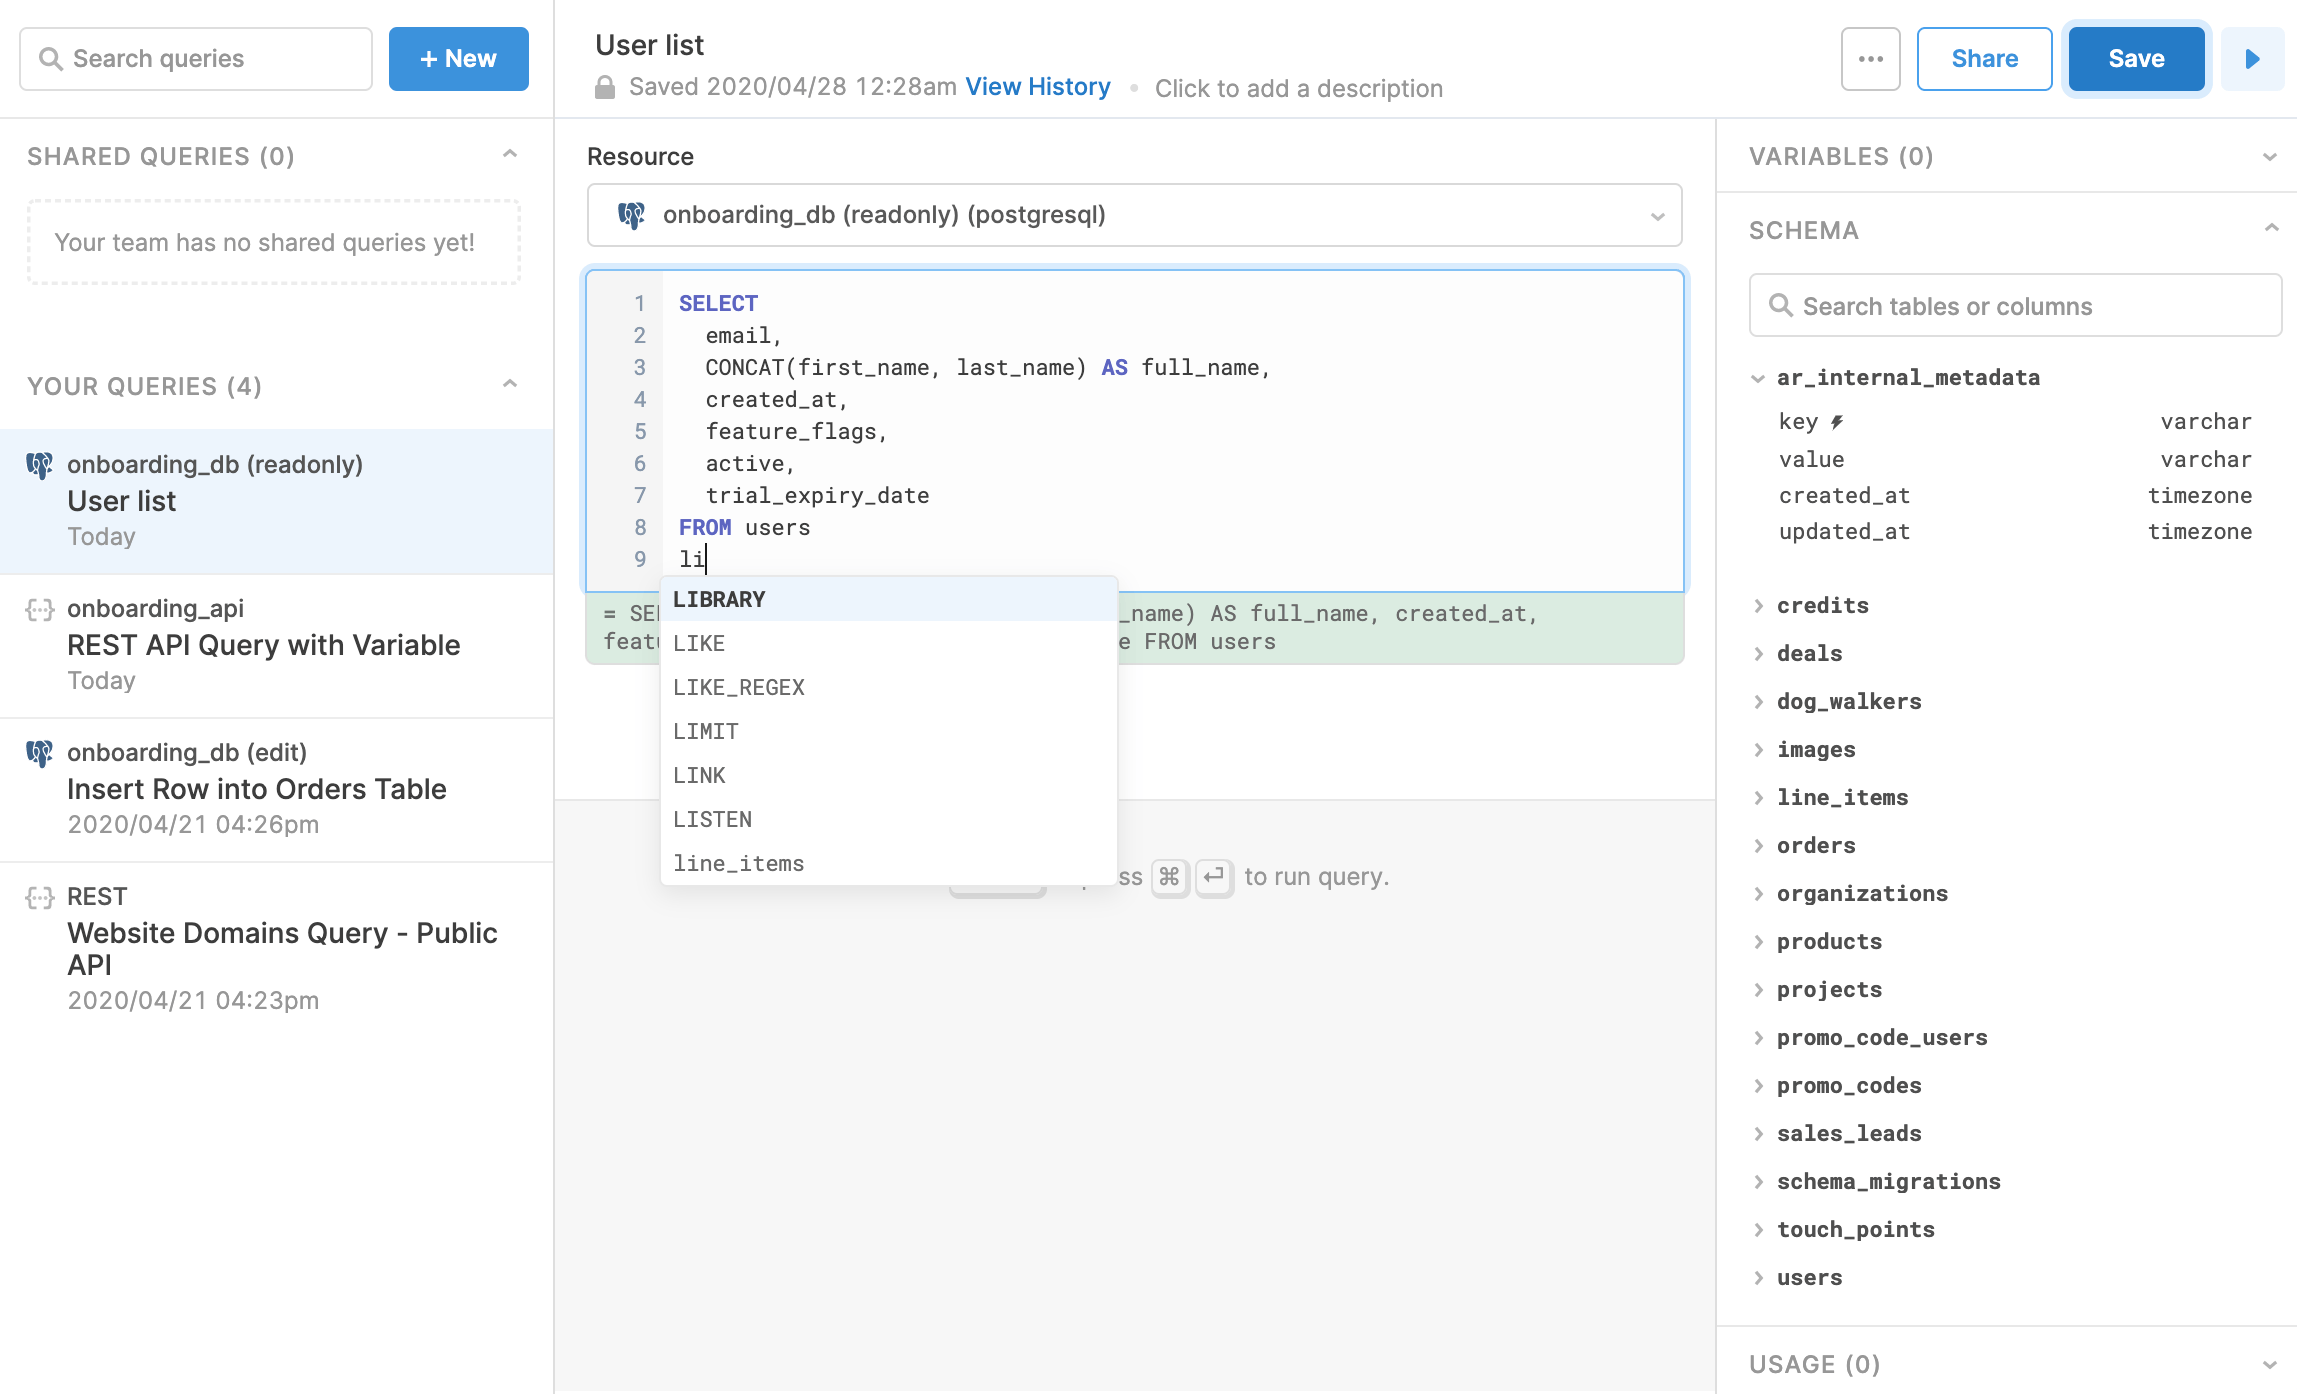This screenshot has height=1394, width=2297.
Task: Click the run query play button
Action: [2252, 58]
